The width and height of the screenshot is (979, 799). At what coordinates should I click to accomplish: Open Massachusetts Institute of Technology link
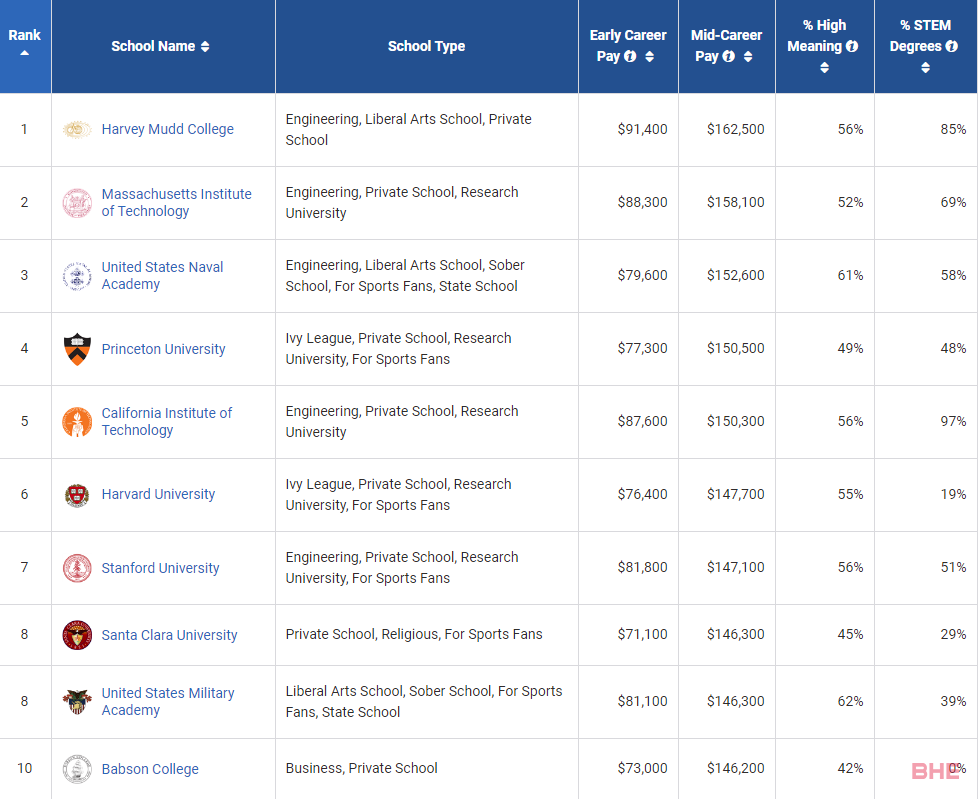pos(176,202)
